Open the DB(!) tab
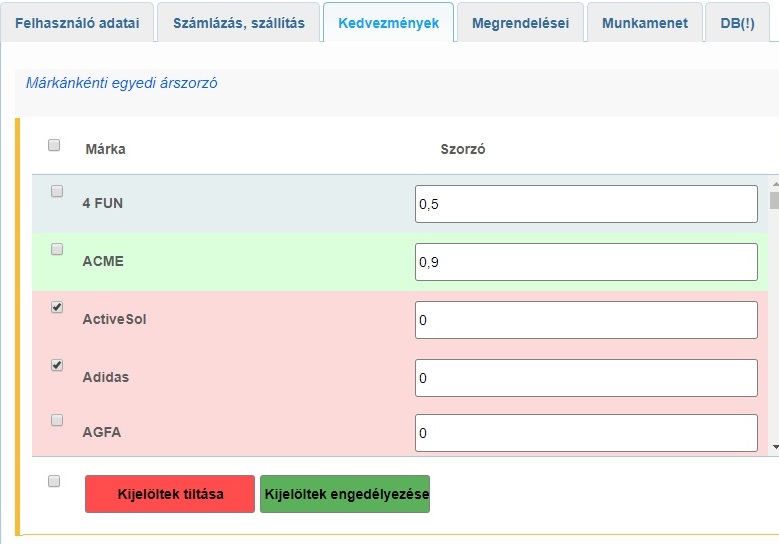 coord(737,22)
